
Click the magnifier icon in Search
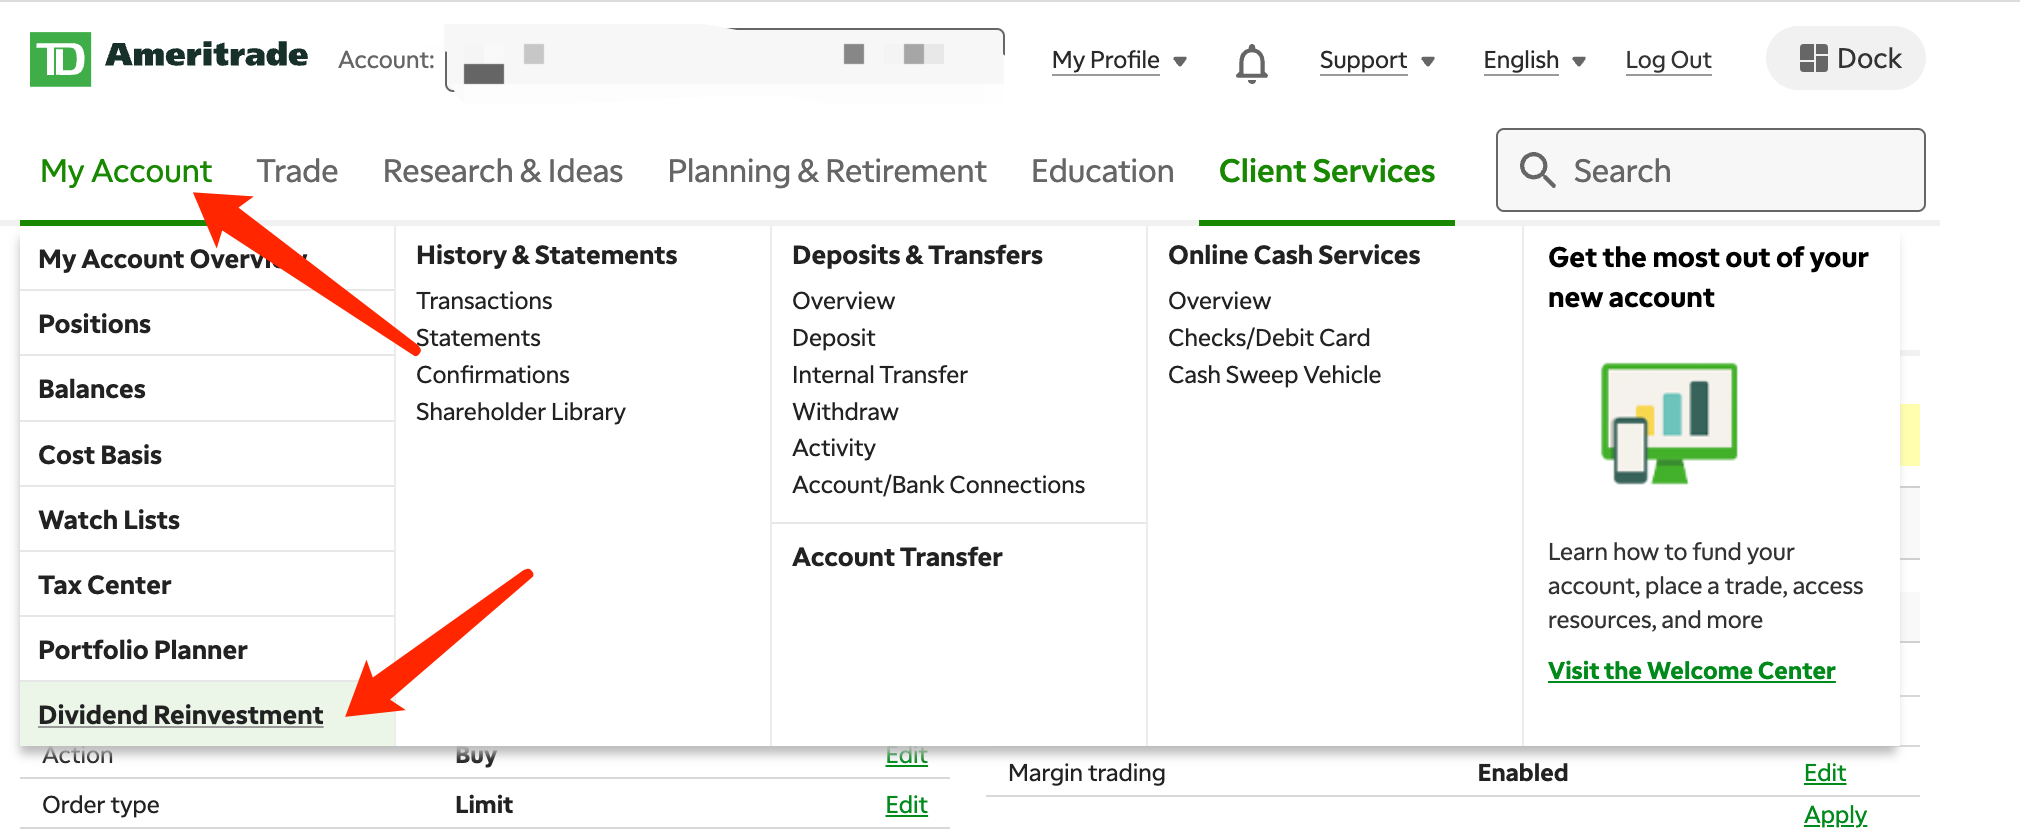click(x=1537, y=170)
